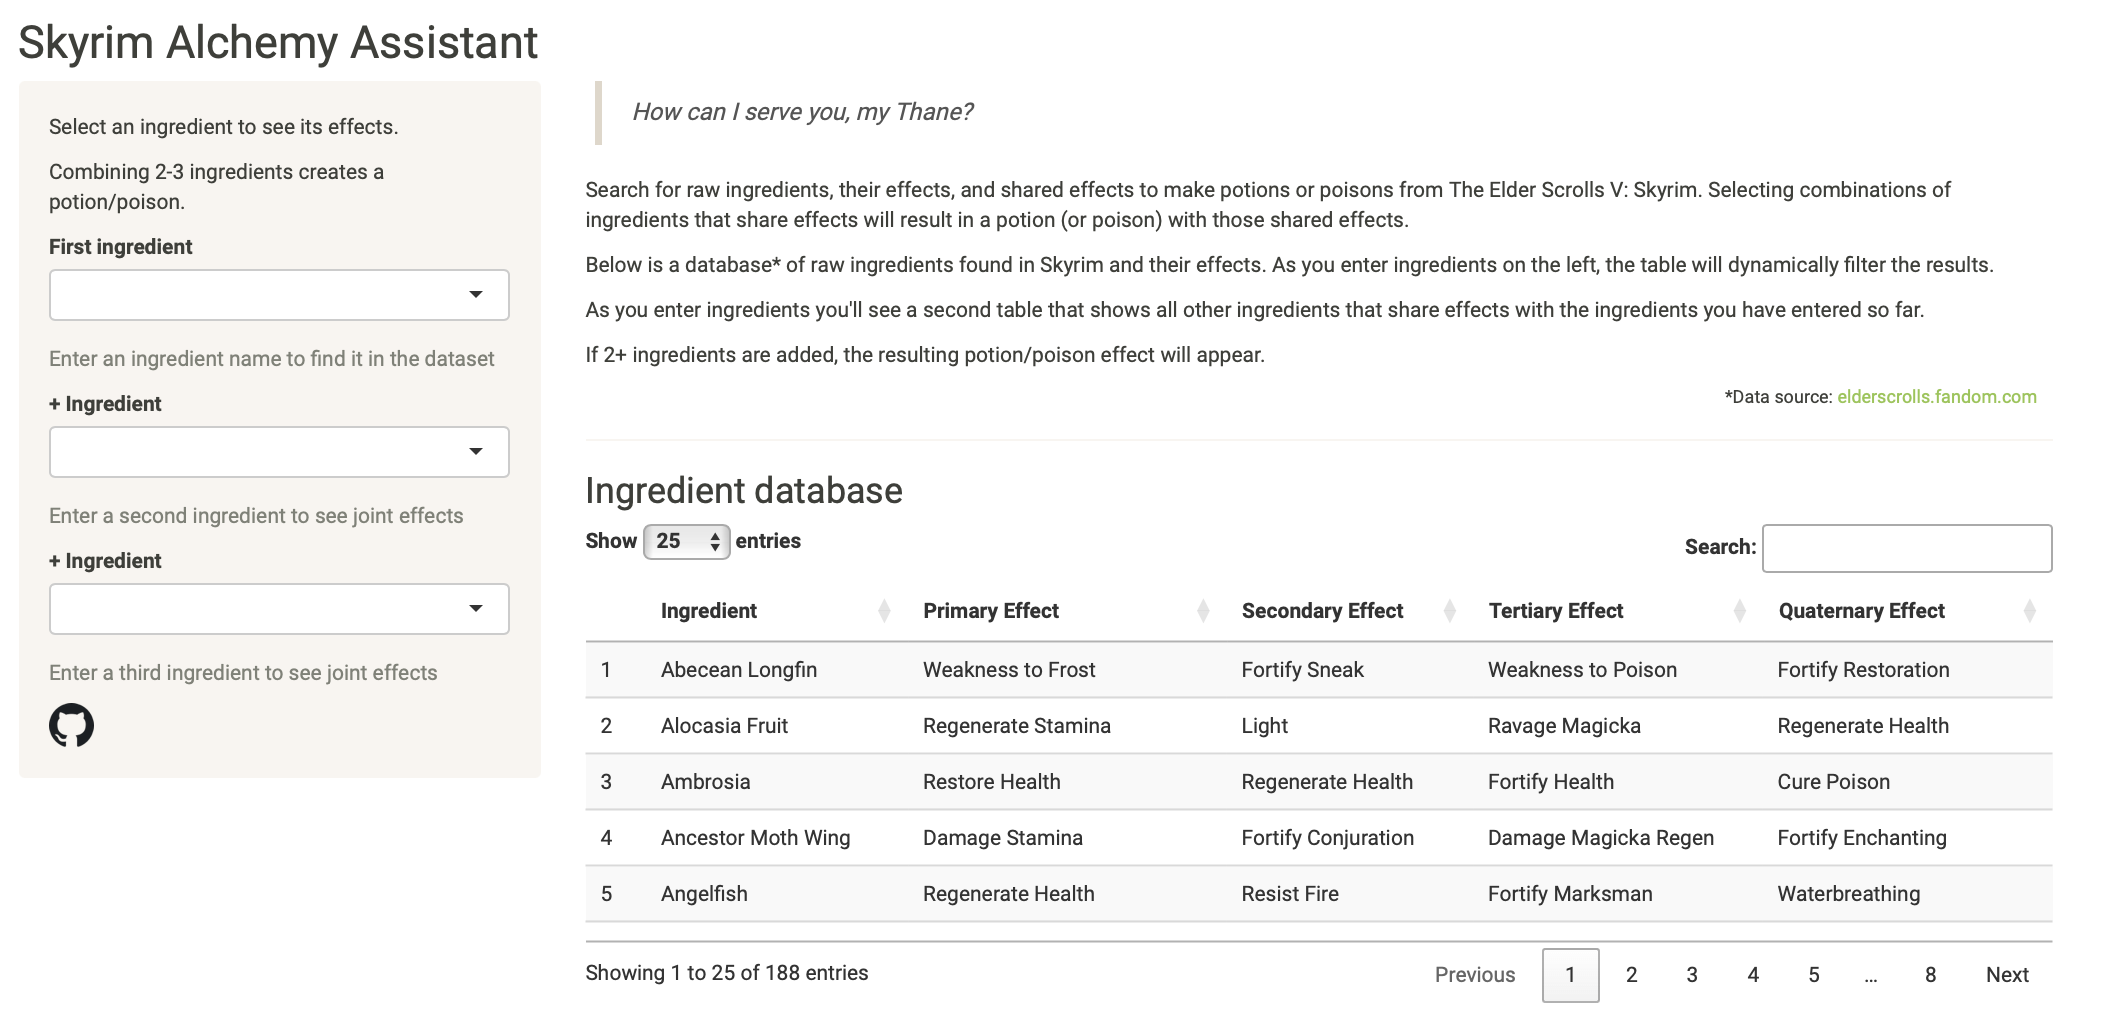Screen dimensions: 2116x1032
Task: Jump to pagination page 2
Action: 1631,975
